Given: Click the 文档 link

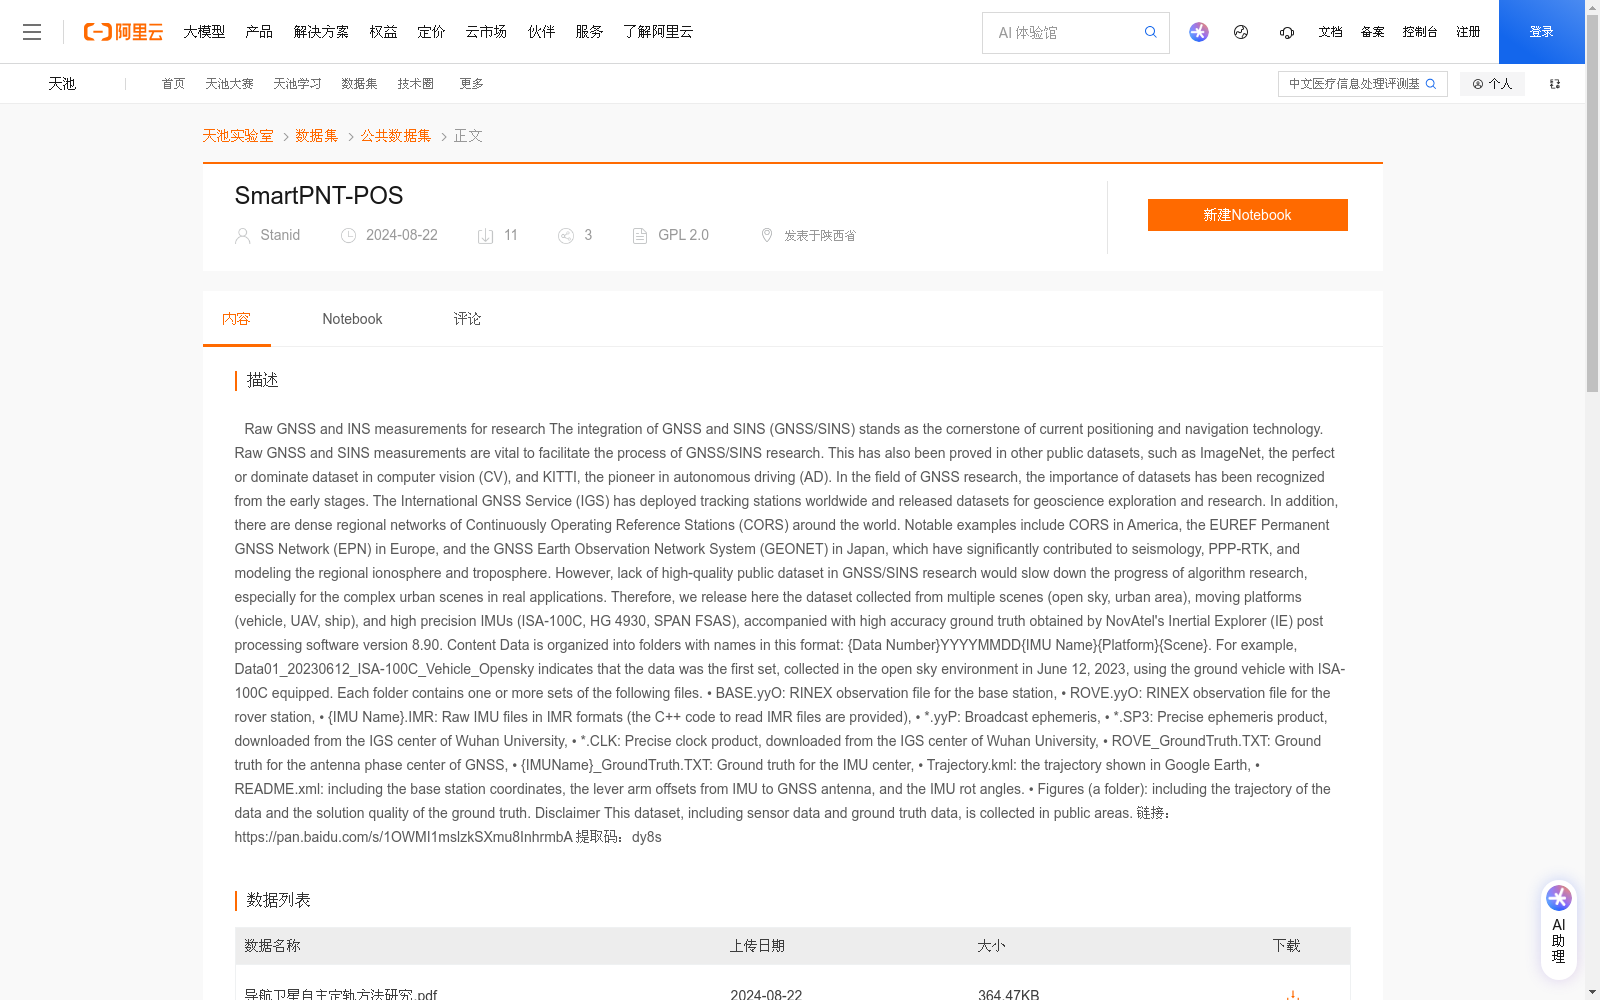Looking at the screenshot, I should point(1330,32).
